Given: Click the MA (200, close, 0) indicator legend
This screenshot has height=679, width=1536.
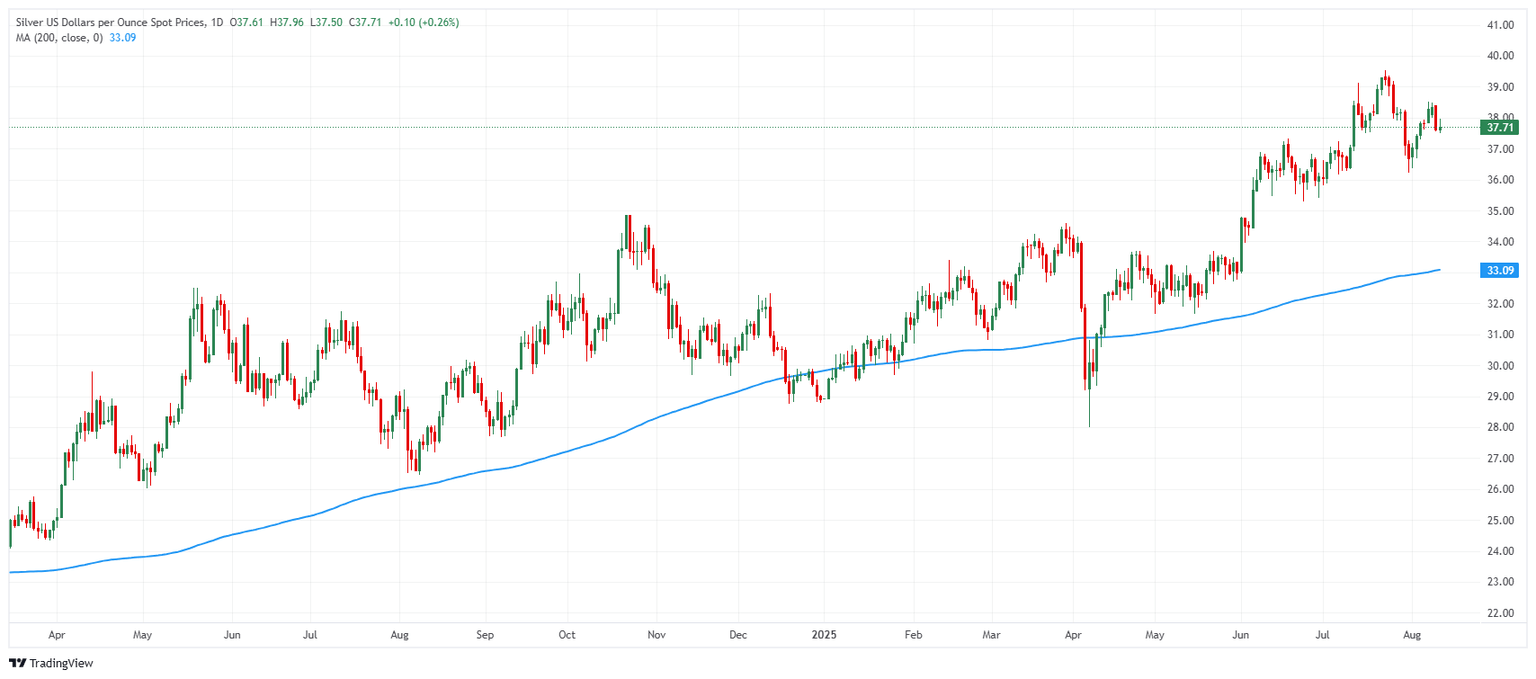Looking at the screenshot, I should pos(60,38).
